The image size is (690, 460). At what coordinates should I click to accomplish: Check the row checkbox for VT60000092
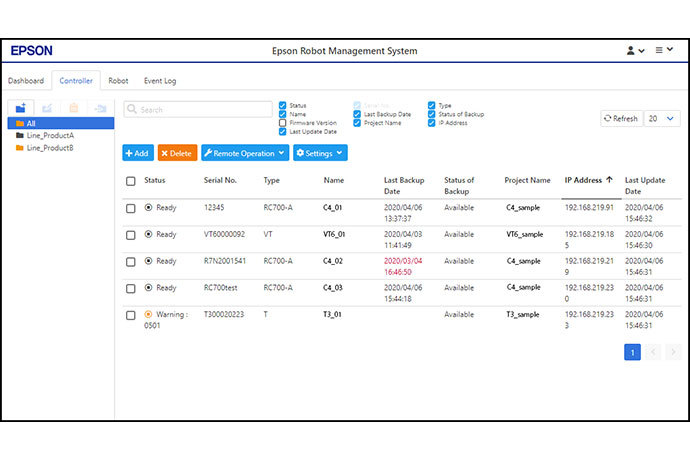tap(131, 235)
